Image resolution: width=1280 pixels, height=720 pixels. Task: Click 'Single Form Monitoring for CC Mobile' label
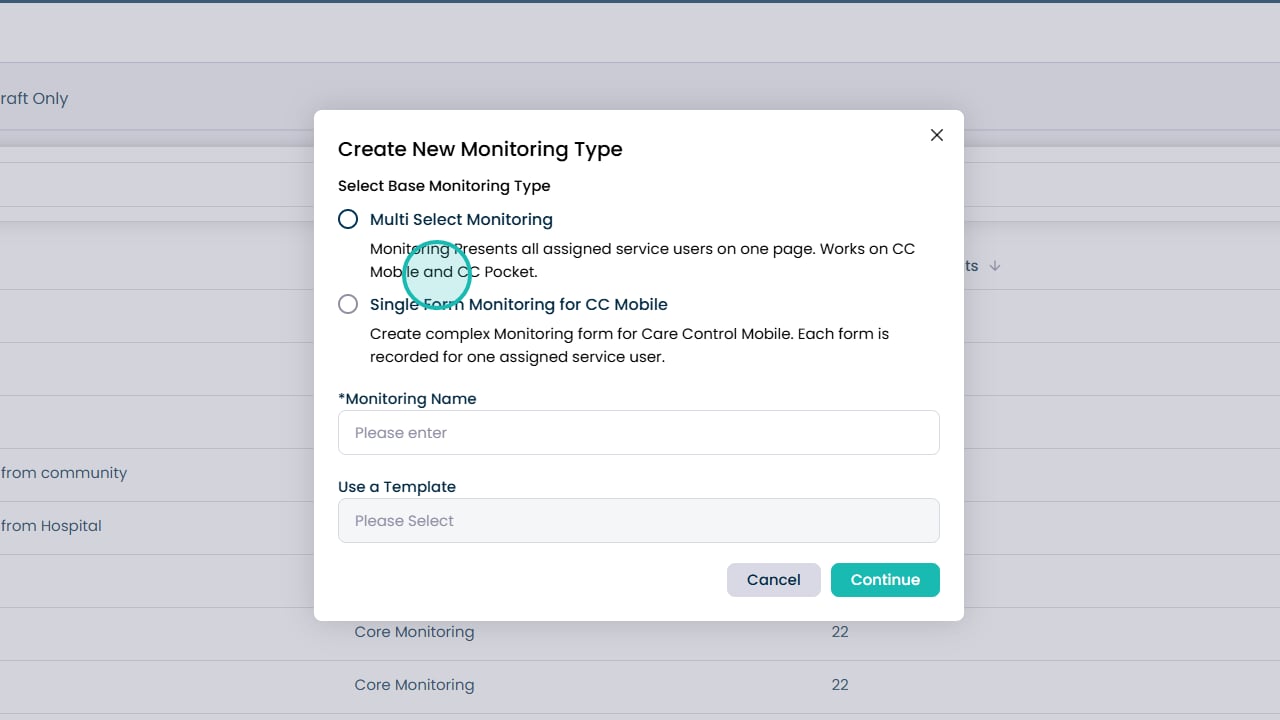pos(518,304)
